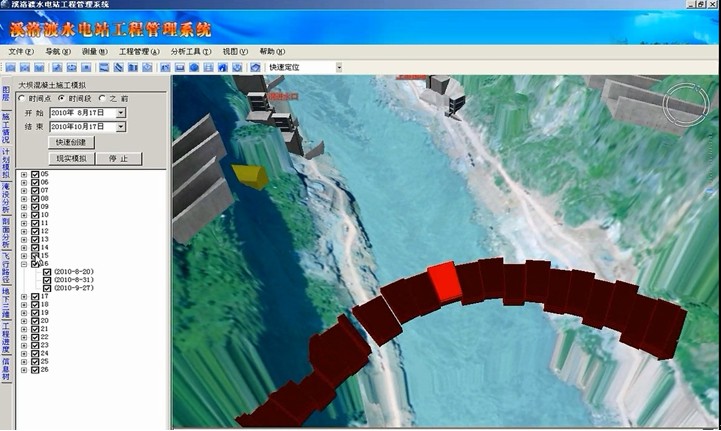Image resolution: width=721 pixels, height=431 pixels.
Task: Click the blue globe toolbar icon
Action: [x=194, y=68]
